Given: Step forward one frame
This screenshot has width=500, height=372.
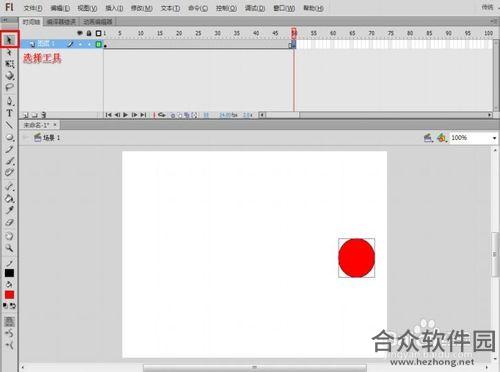Looking at the screenshot, I should (x=134, y=115).
